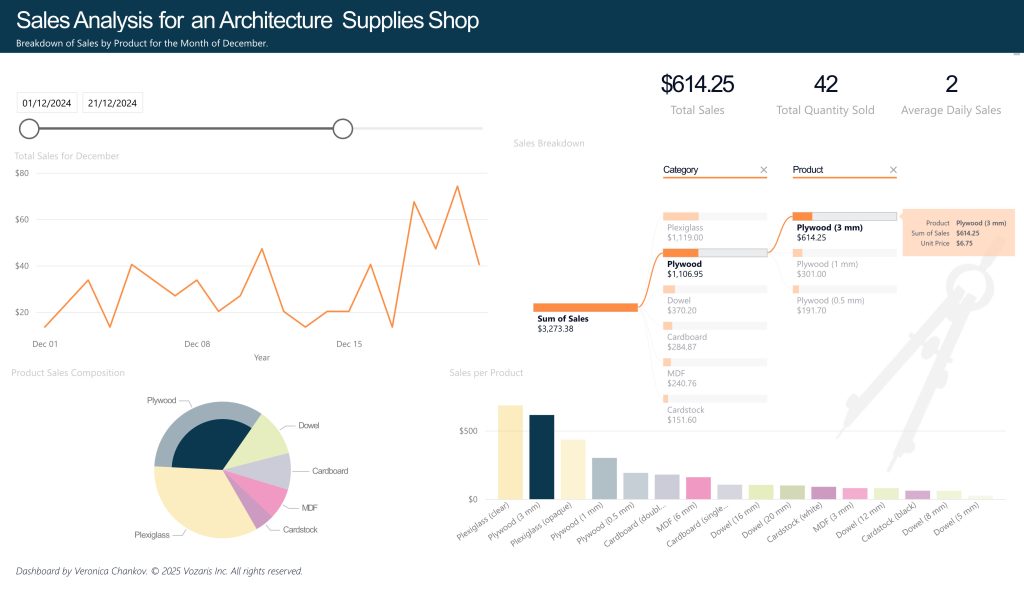This screenshot has height=592, width=1024.
Task: Click the end date field 21/12/2024
Action: pos(112,102)
